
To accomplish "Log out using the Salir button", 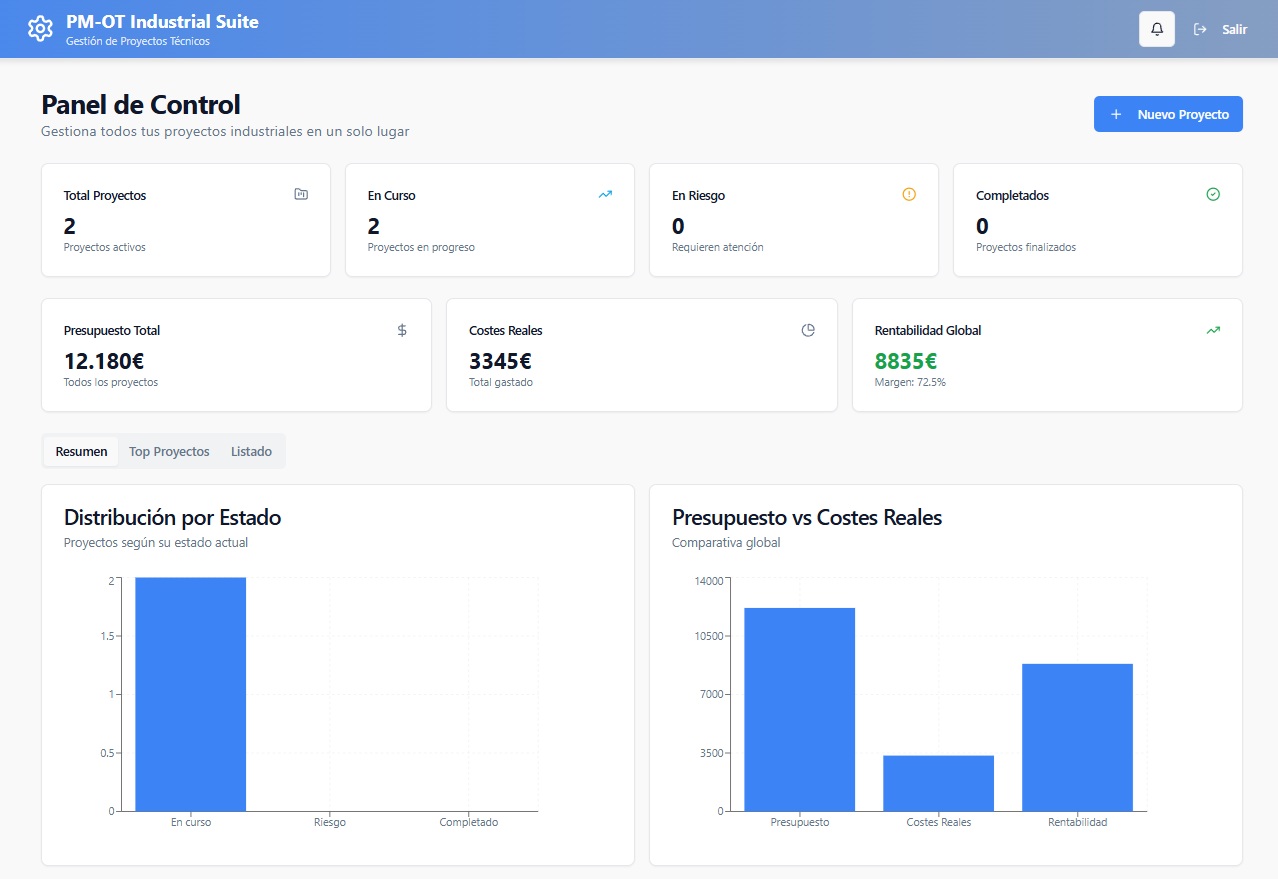I will click(x=1221, y=29).
